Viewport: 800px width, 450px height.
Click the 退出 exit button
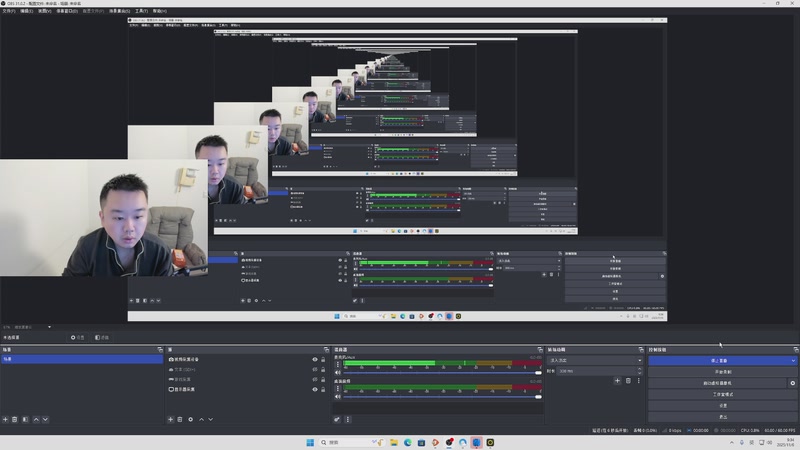[722, 417]
